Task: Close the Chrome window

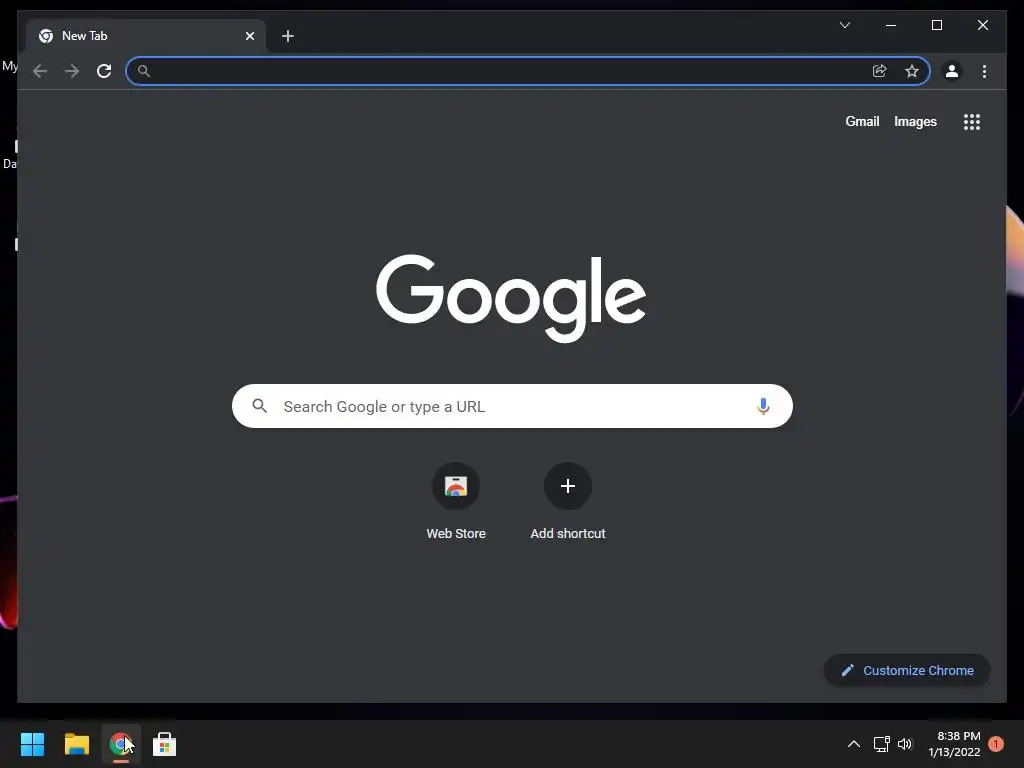Action: coord(982,25)
